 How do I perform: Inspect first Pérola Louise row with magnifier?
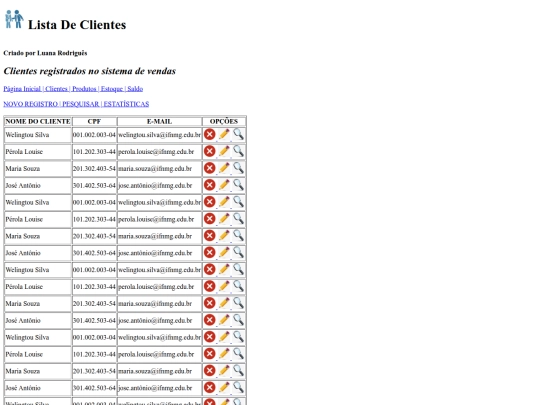click(x=238, y=151)
